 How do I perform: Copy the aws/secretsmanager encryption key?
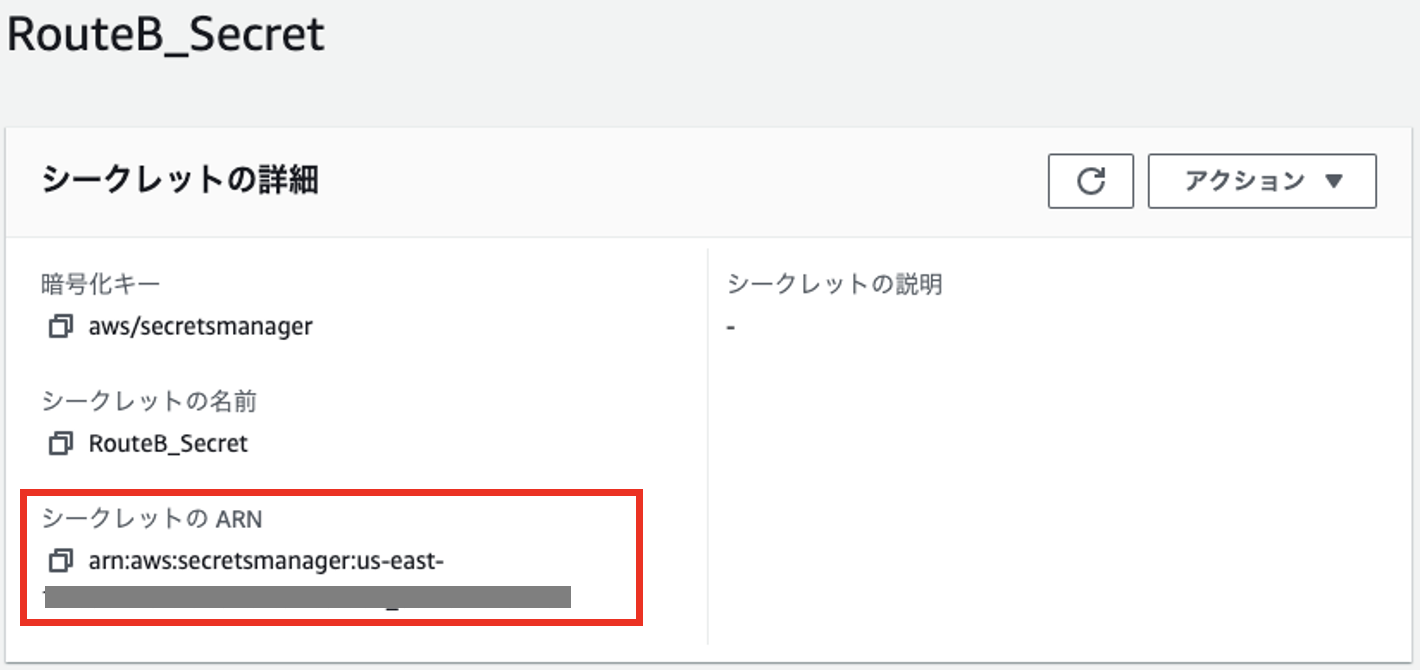click(61, 326)
